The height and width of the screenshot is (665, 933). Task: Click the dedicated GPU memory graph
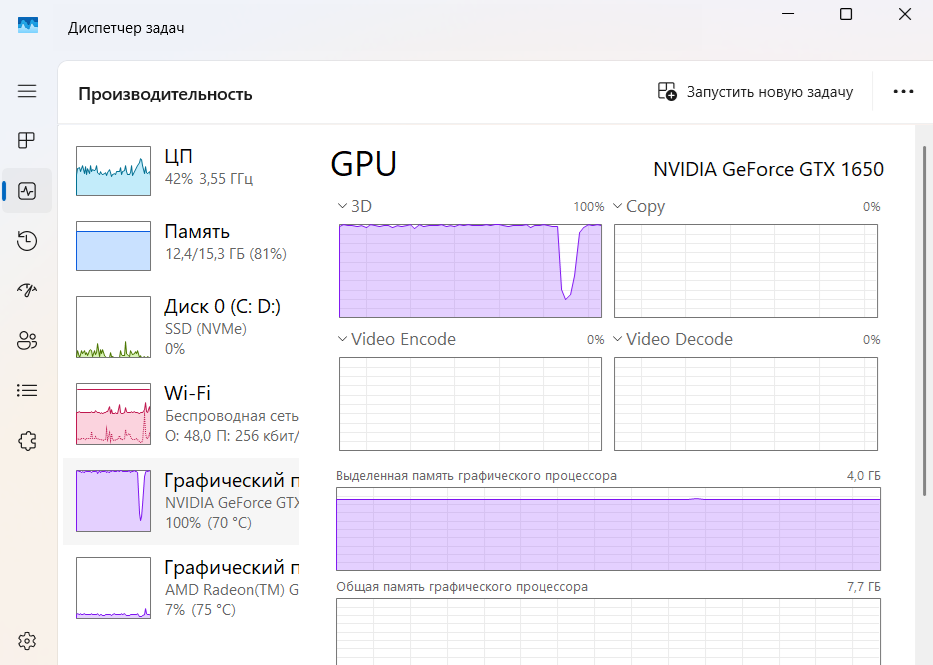tap(608, 529)
